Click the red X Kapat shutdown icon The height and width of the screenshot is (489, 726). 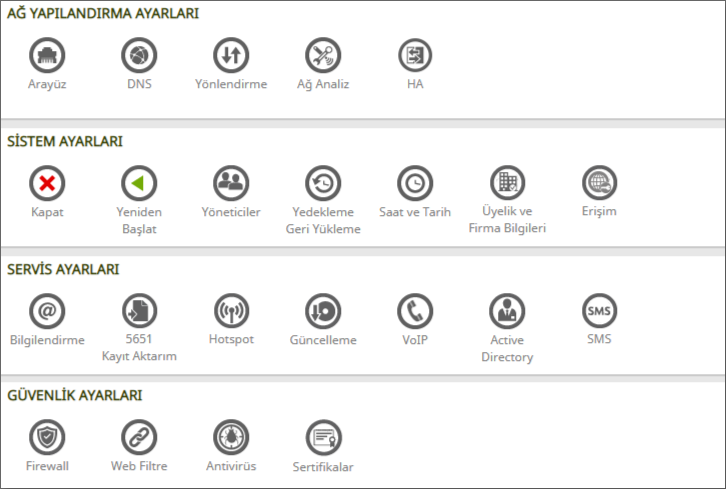(47, 183)
